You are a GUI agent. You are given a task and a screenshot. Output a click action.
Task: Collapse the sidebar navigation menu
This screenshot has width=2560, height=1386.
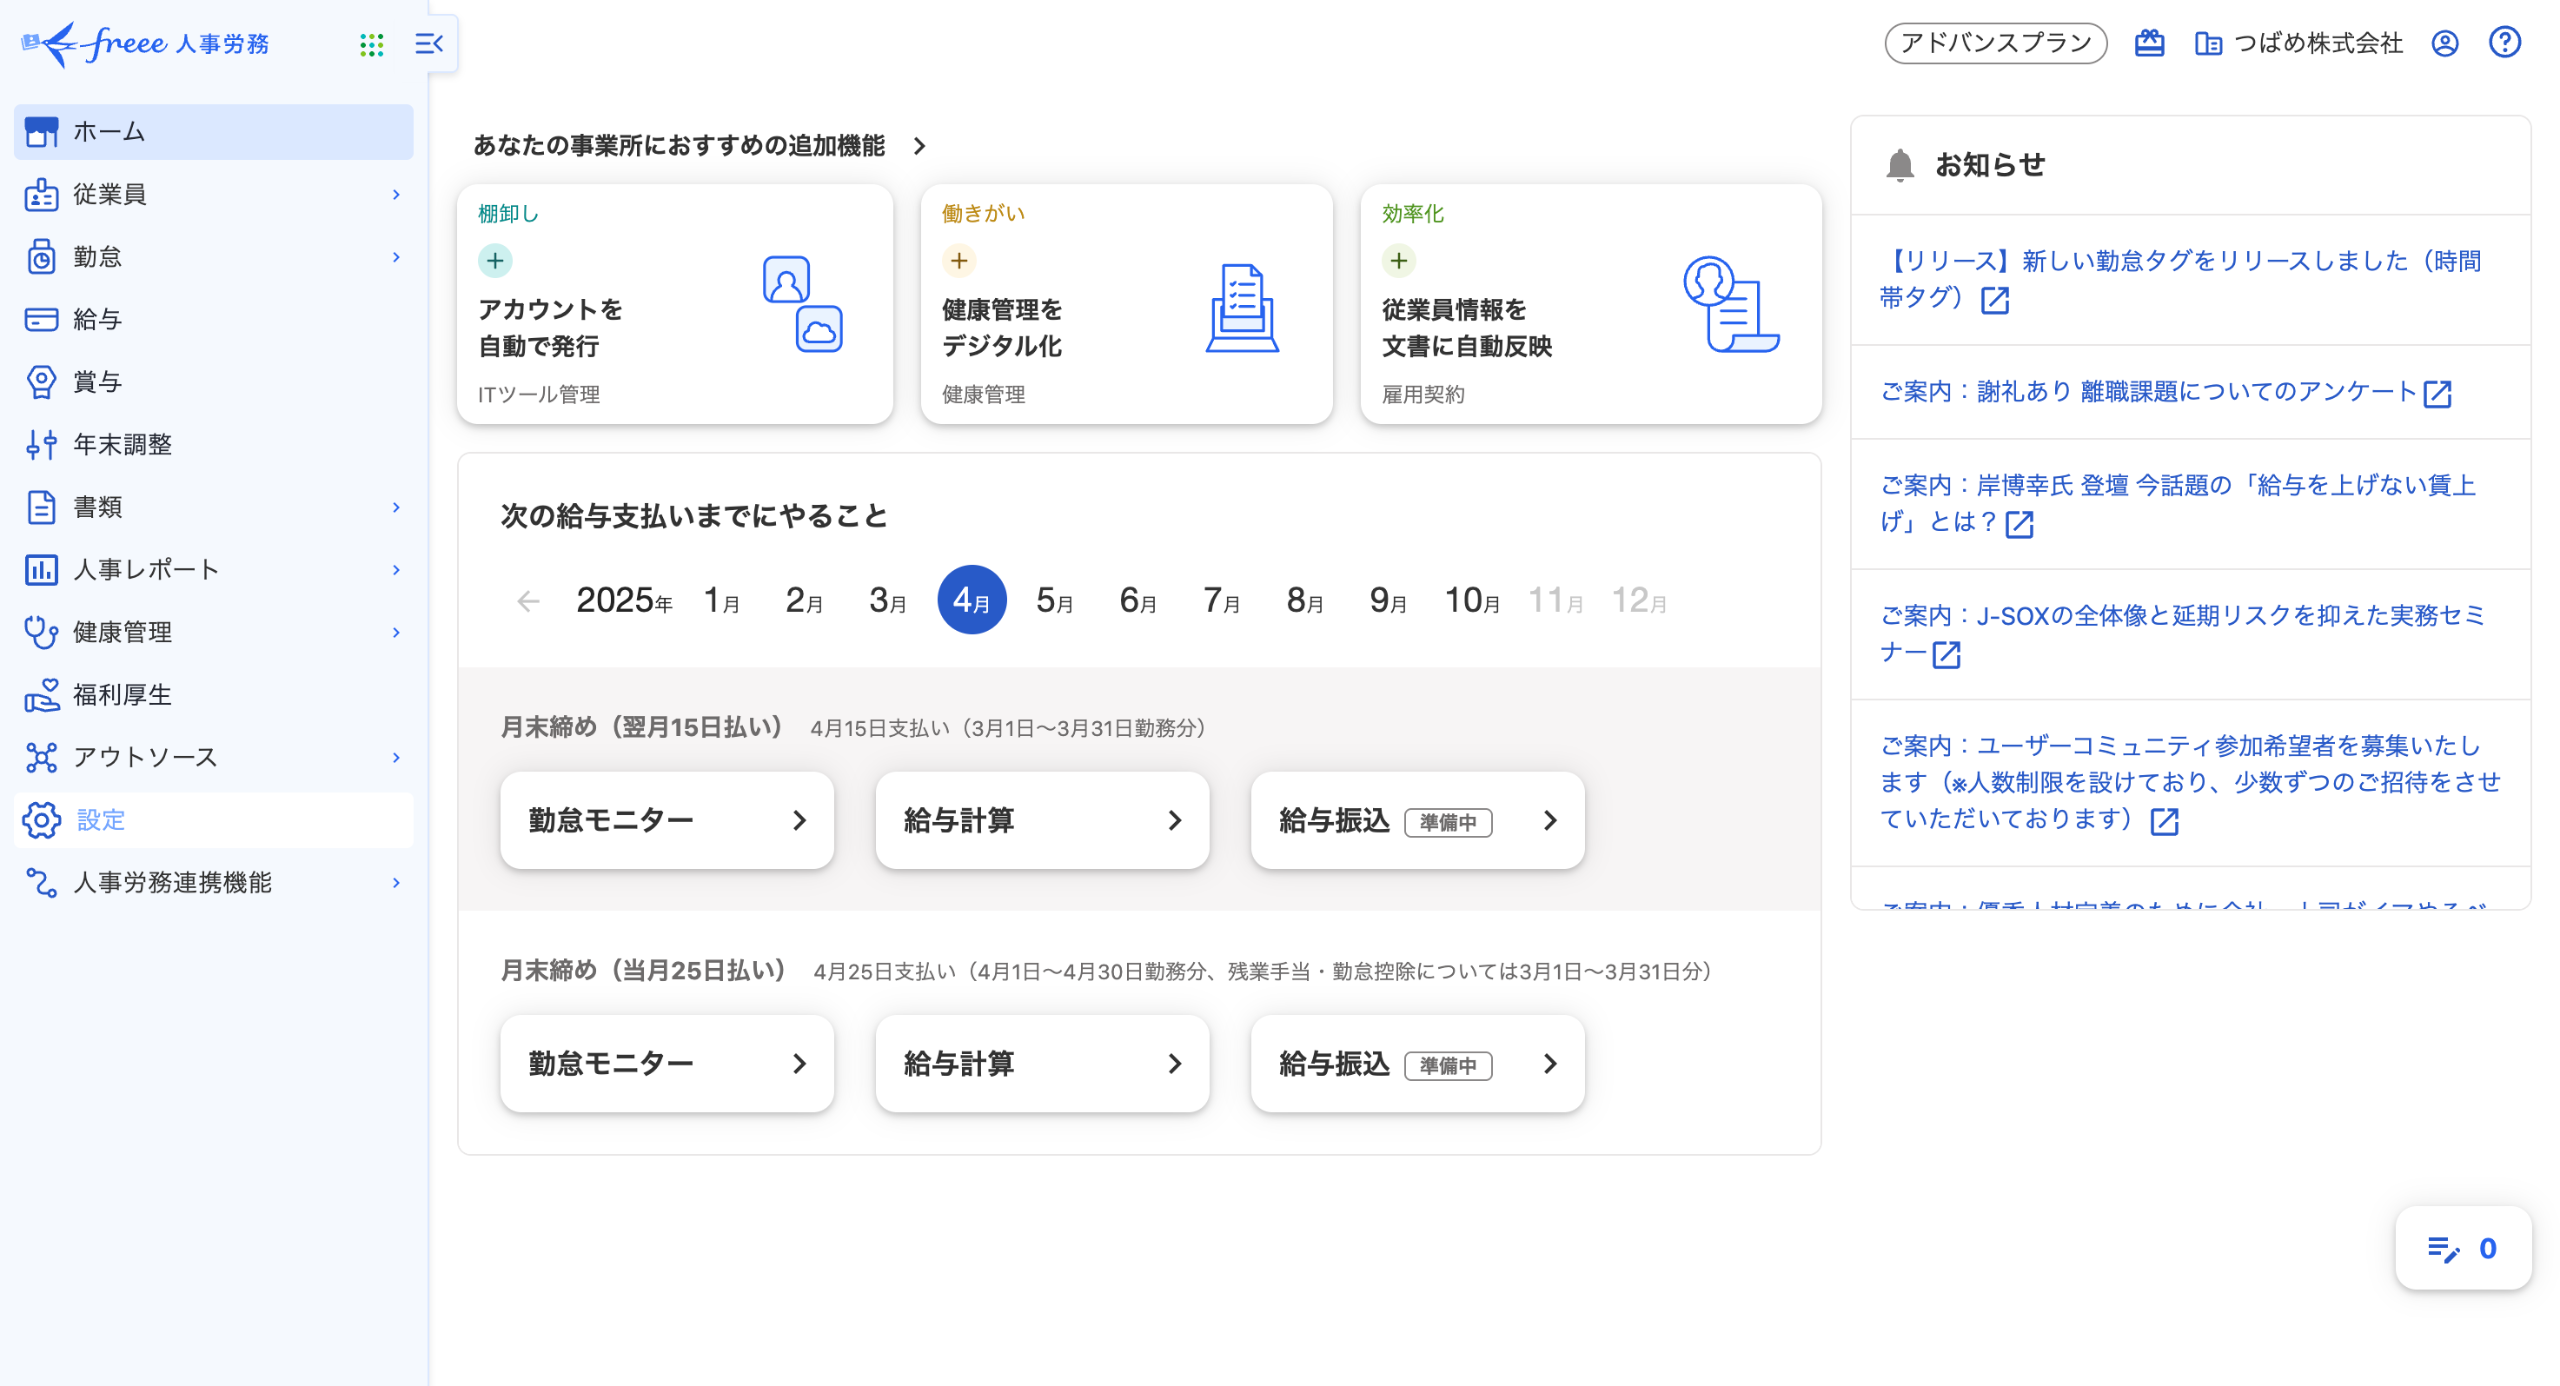tap(429, 44)
